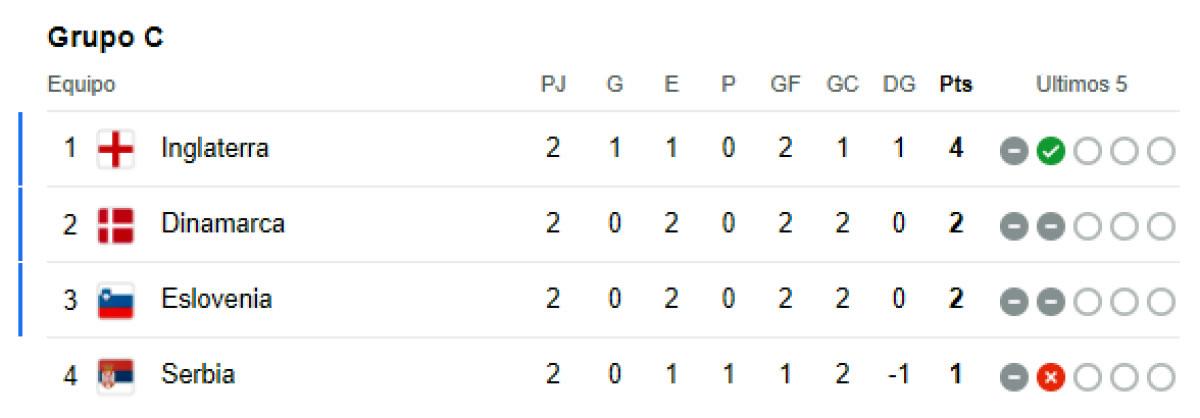Click Serbia's red loss X icon
Viewport: 1200px width, 418px height.
1049,377
